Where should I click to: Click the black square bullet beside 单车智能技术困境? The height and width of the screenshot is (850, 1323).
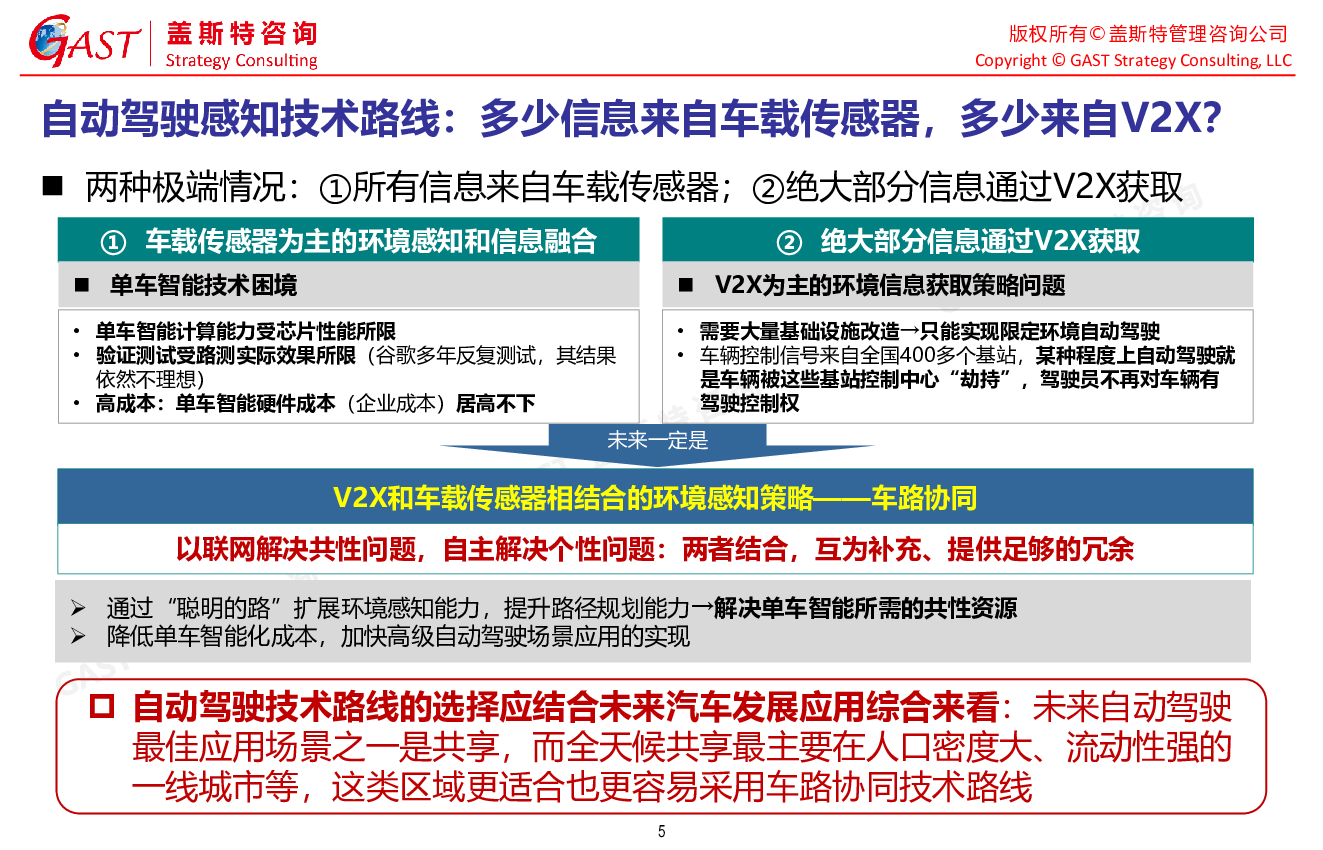[84, 286]
